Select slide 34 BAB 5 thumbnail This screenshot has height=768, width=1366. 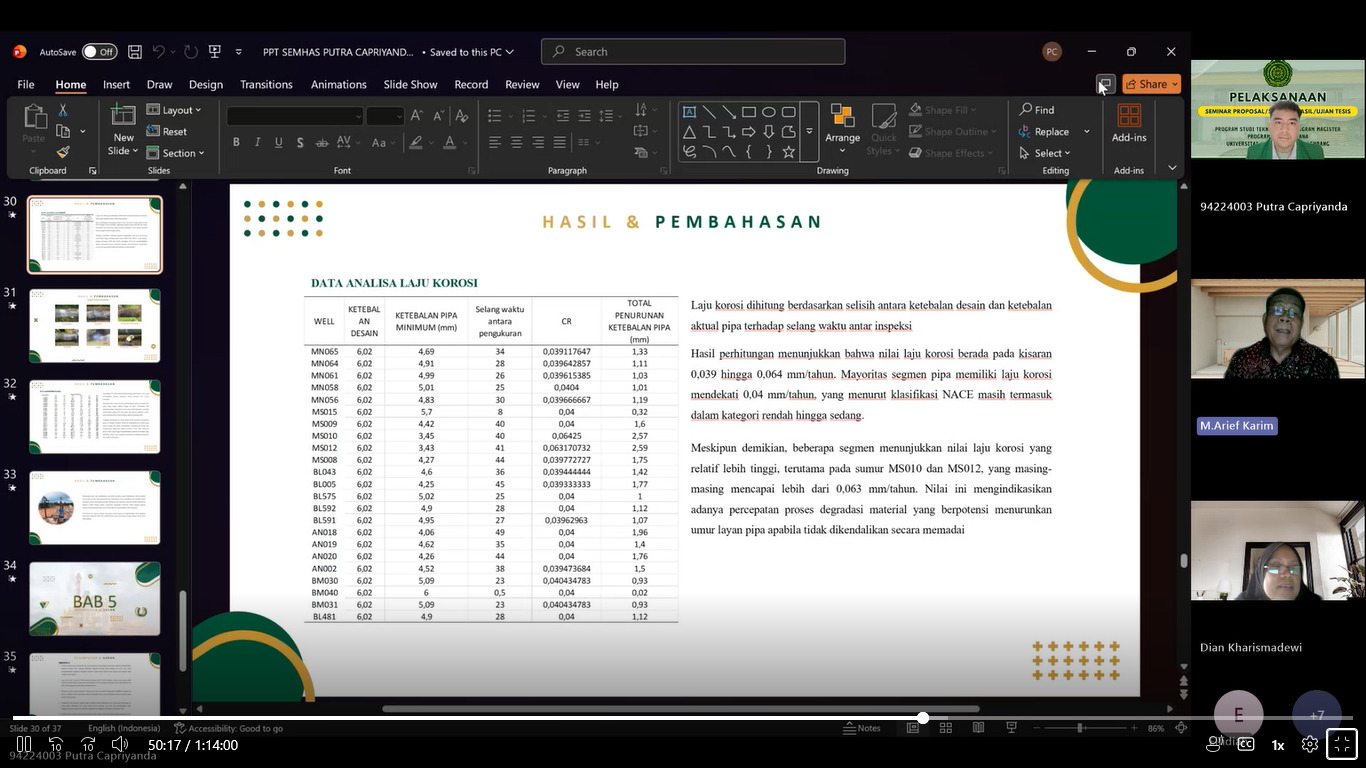[x=94, y=598]
